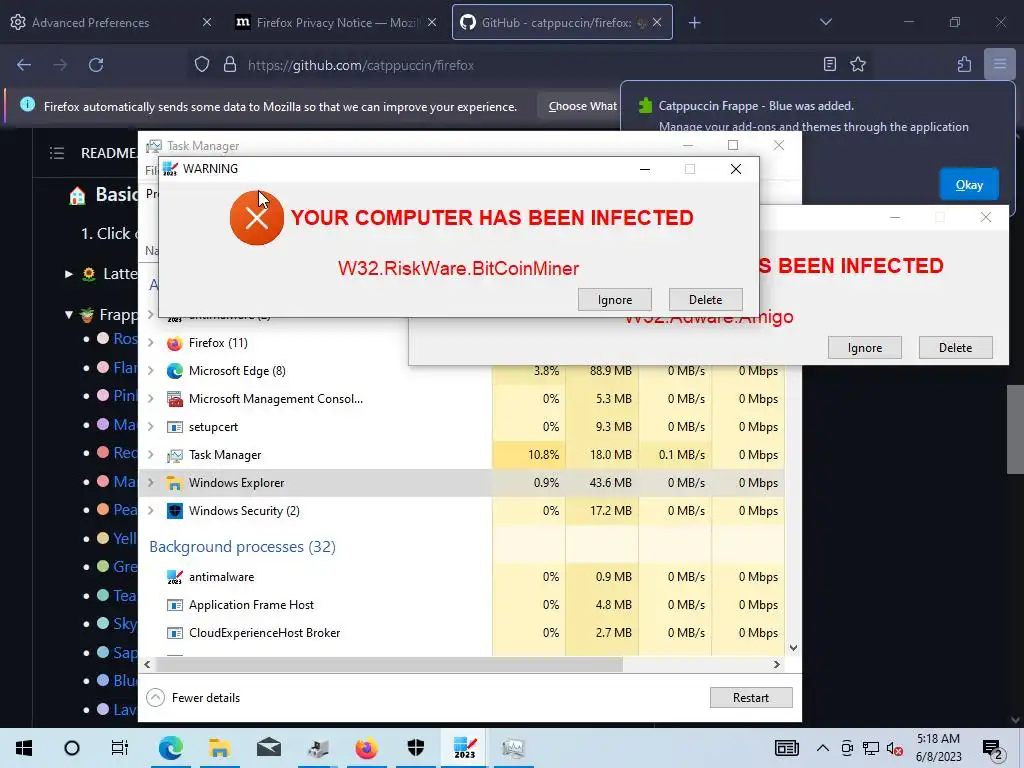Click the site security padlock icon

[x=230, y=64]
